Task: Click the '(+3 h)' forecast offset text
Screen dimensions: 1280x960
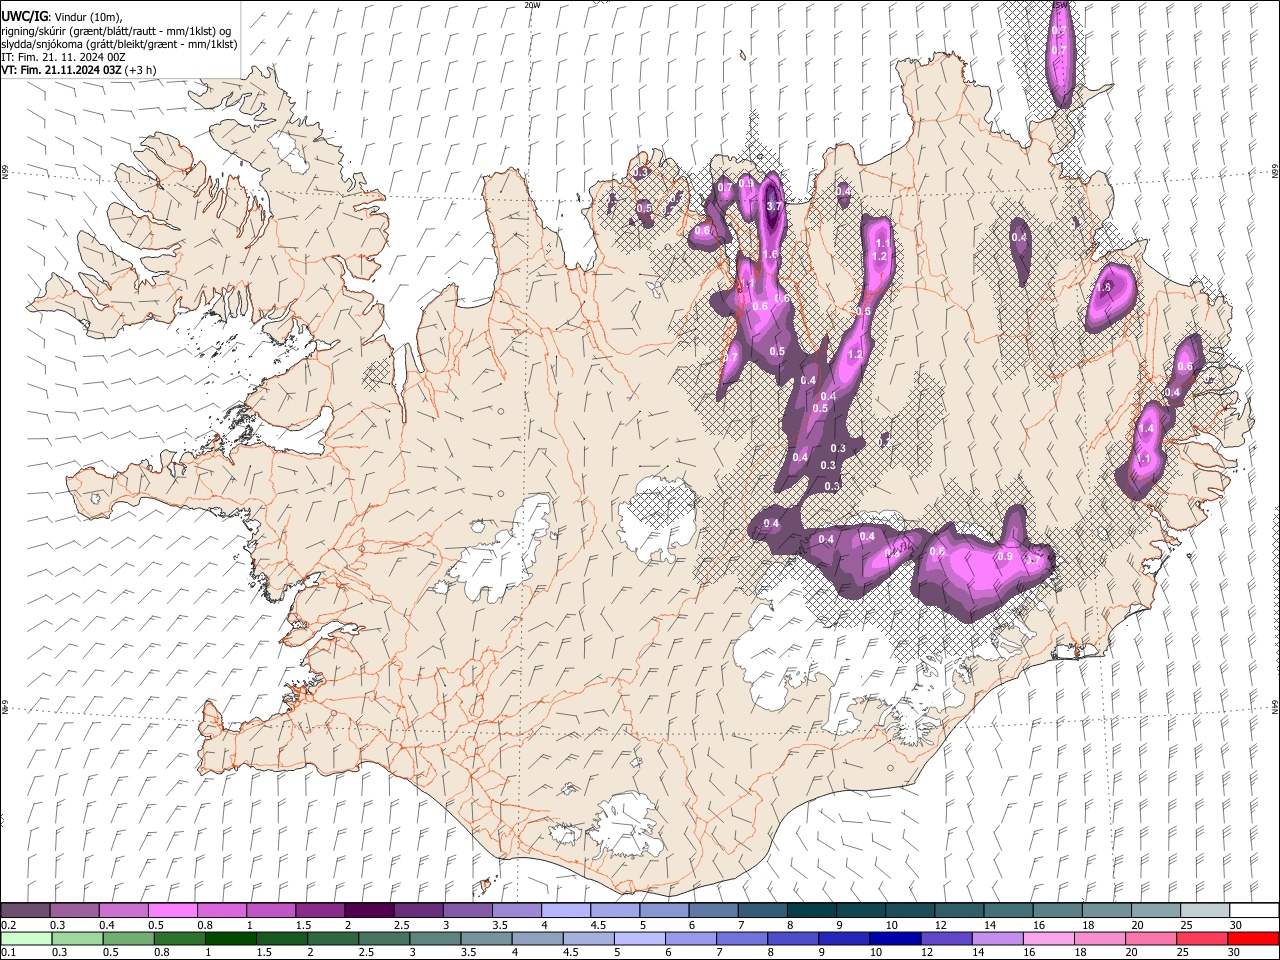Action: pyautogui.click(x=141, y=70)
